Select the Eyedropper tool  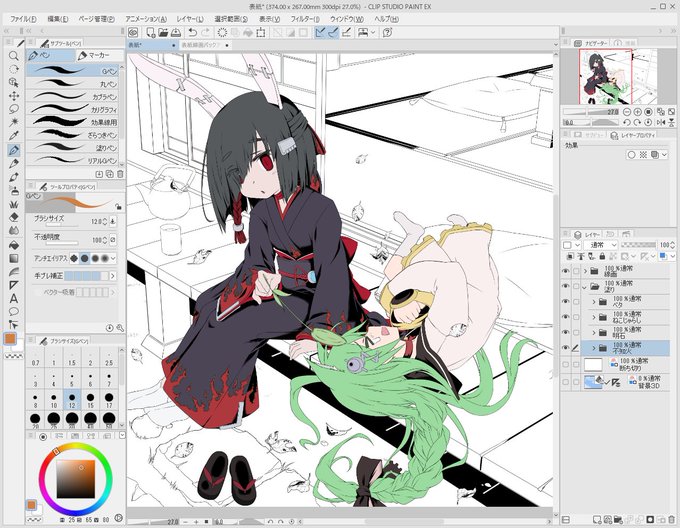(13, 136)
